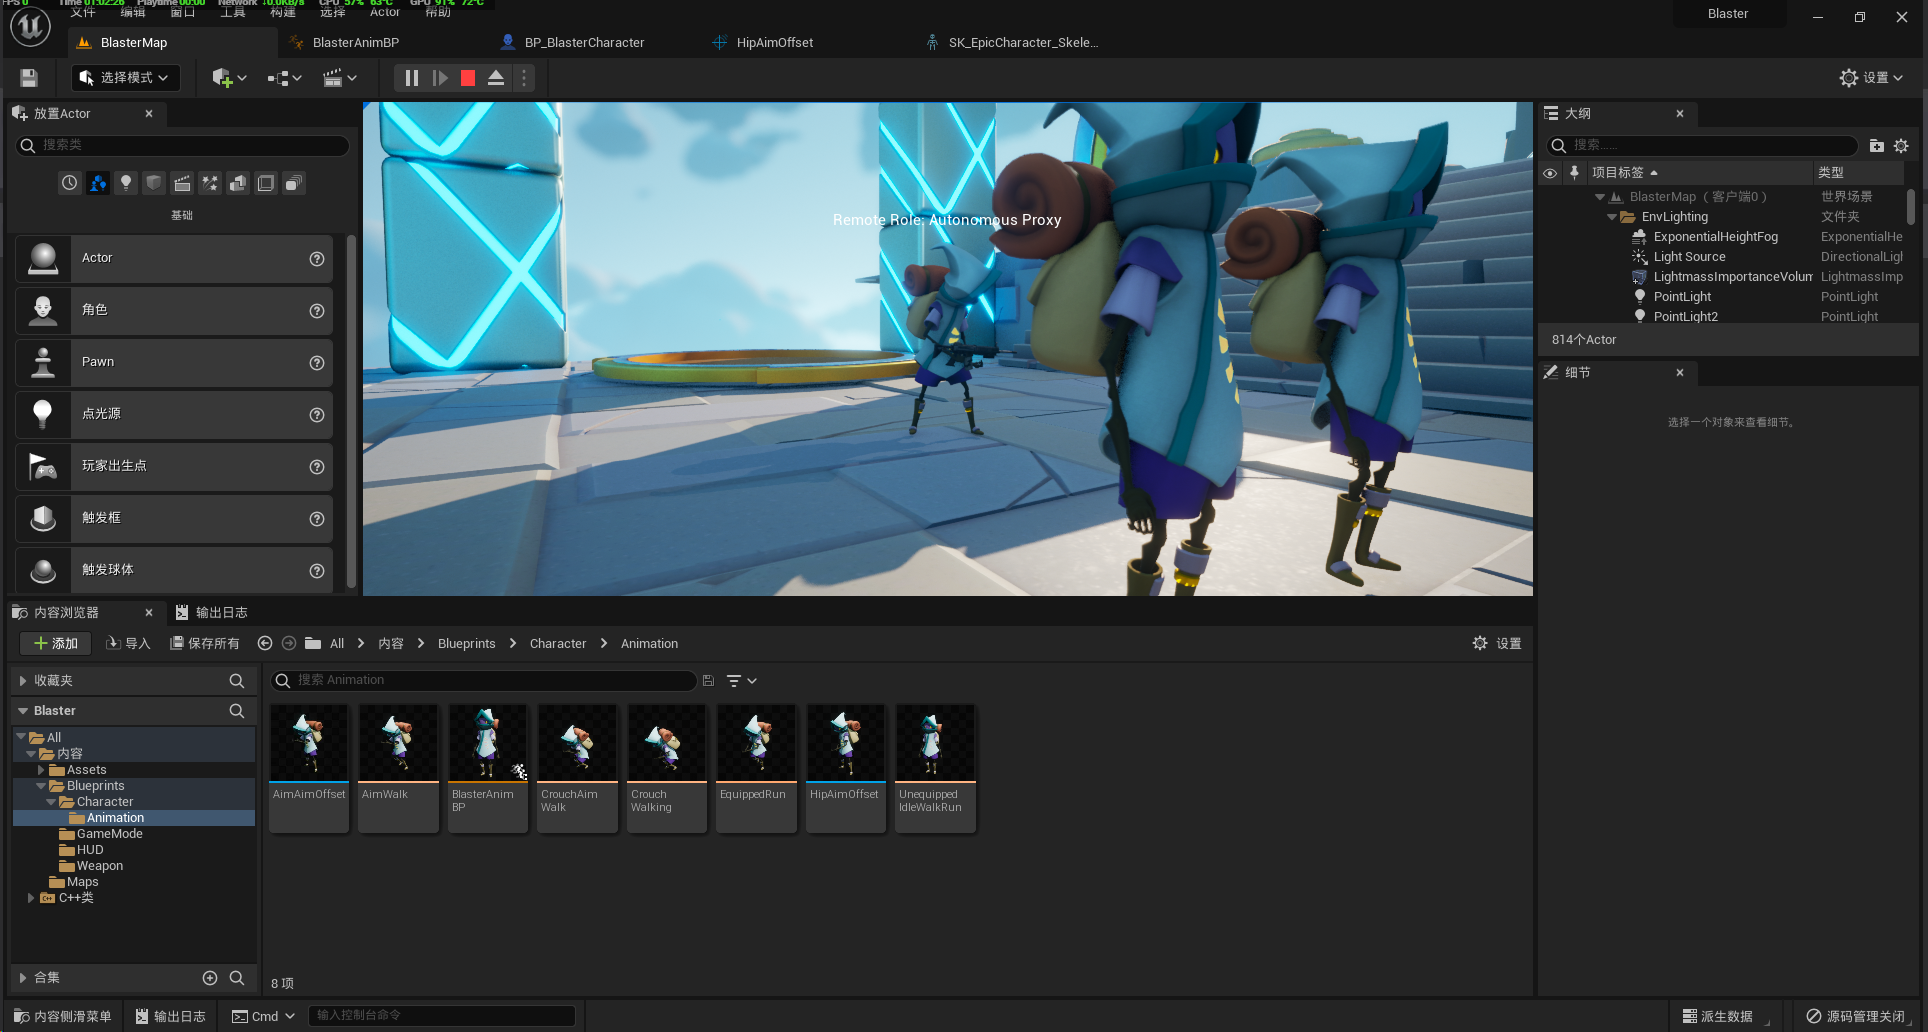Click the frame skip playback button
Image resolution: width=1928 pixels, height=1032 pixels.
click(440, 78)
